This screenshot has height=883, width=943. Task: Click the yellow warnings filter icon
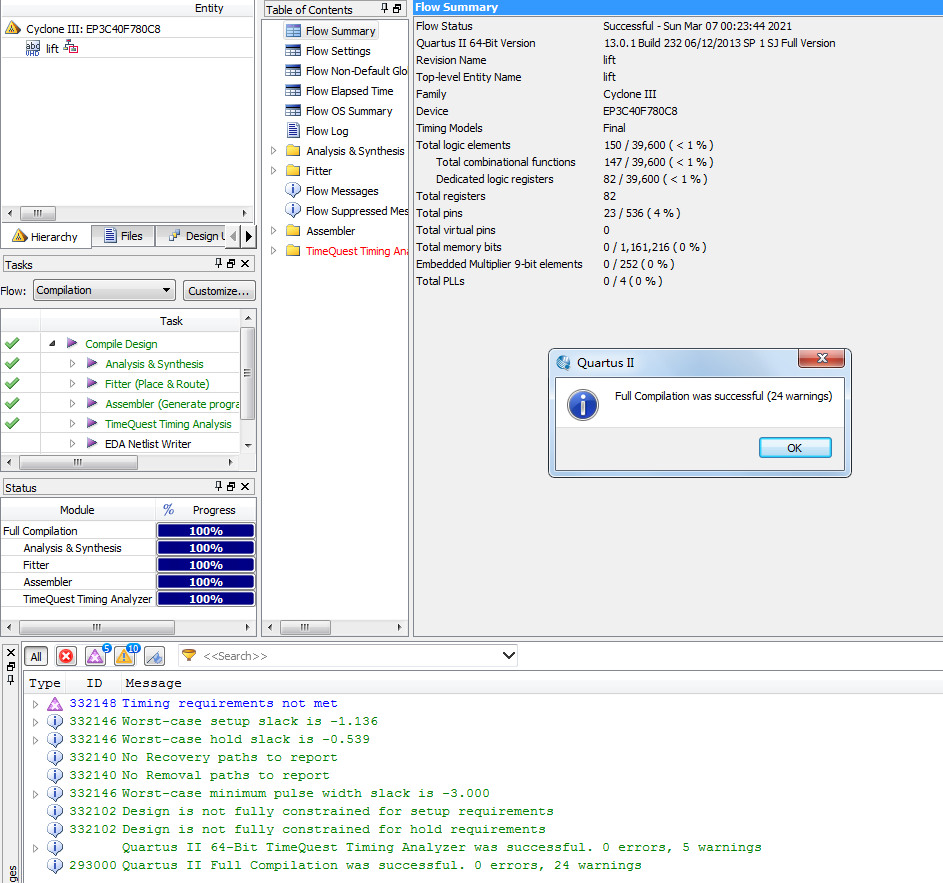[x=124, y=656]
